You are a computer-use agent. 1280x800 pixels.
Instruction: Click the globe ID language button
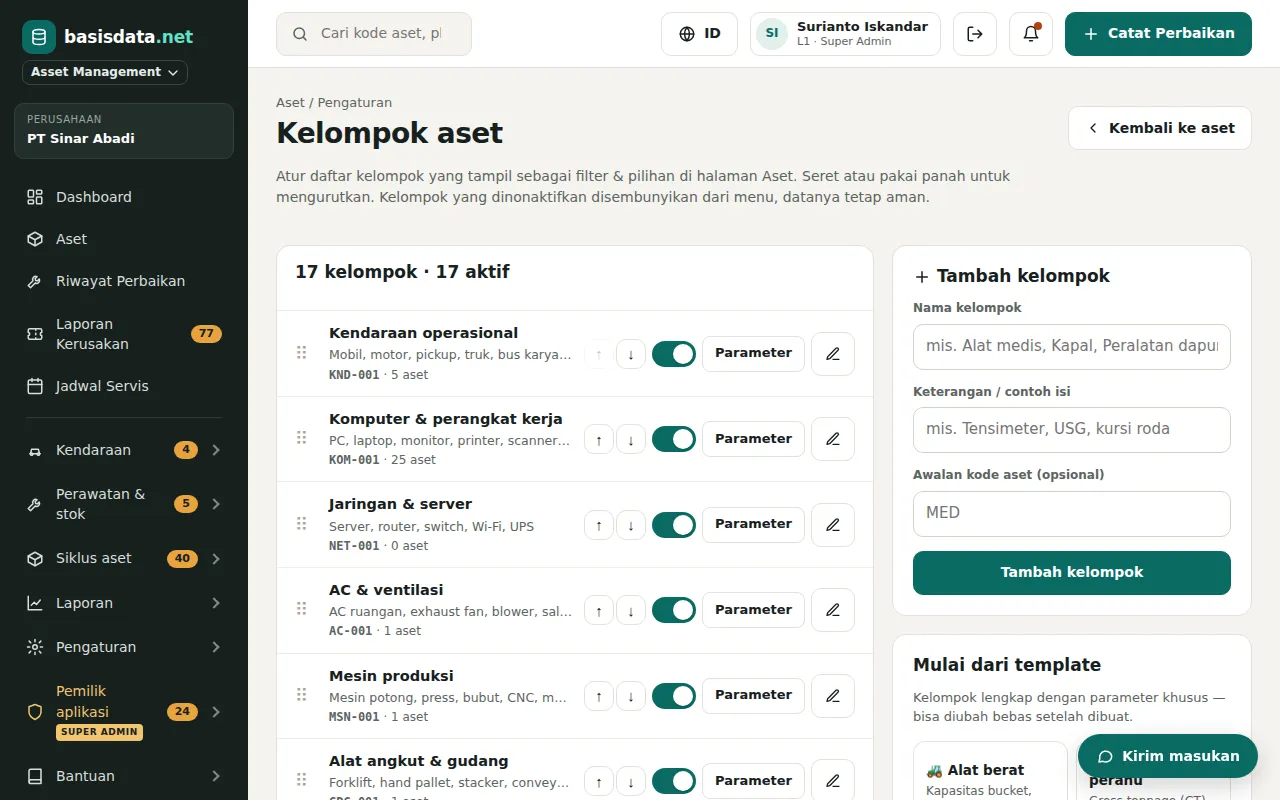pos(699,34)
